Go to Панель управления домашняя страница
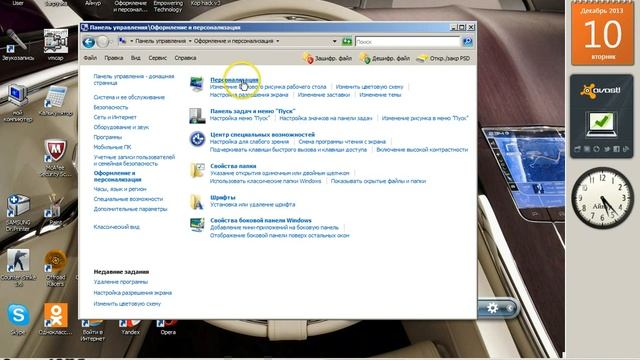 pyautogui.click(x=134, y=80)
